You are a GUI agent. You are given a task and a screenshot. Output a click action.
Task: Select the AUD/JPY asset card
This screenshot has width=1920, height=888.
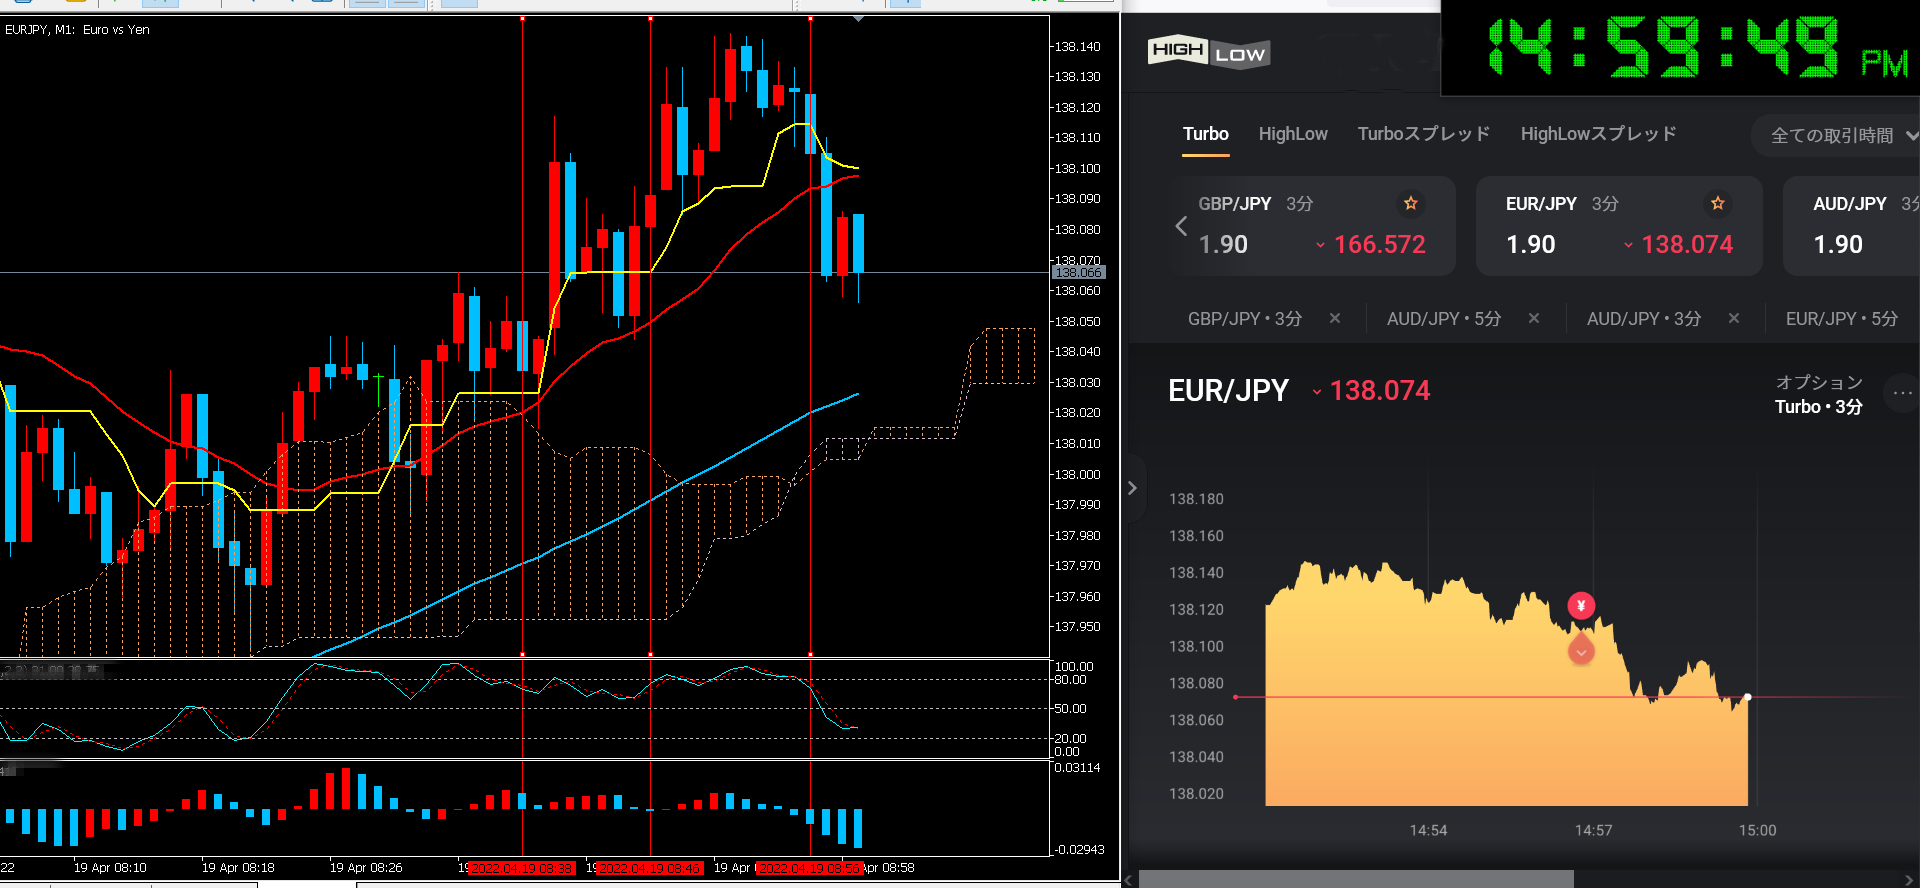coord(1850,226)
